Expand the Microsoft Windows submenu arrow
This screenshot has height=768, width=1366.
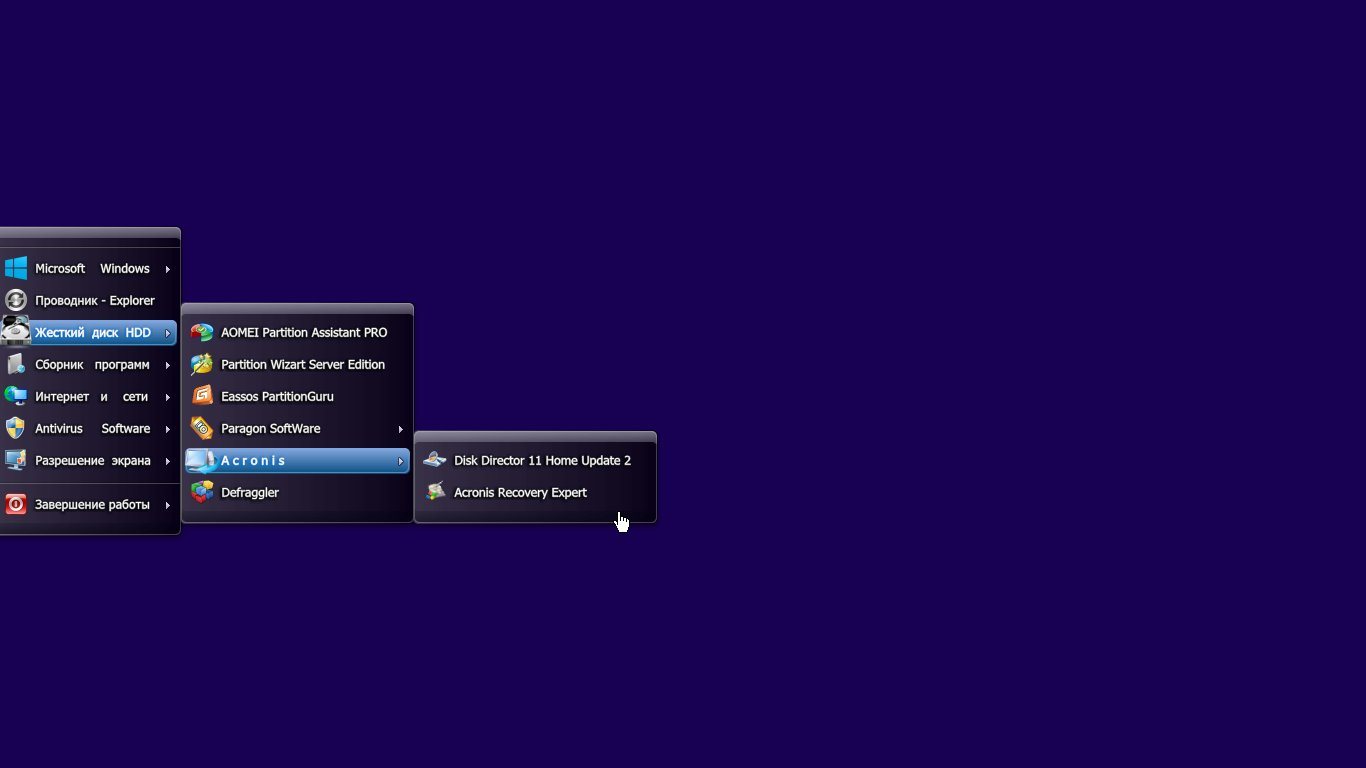point(168,269)
